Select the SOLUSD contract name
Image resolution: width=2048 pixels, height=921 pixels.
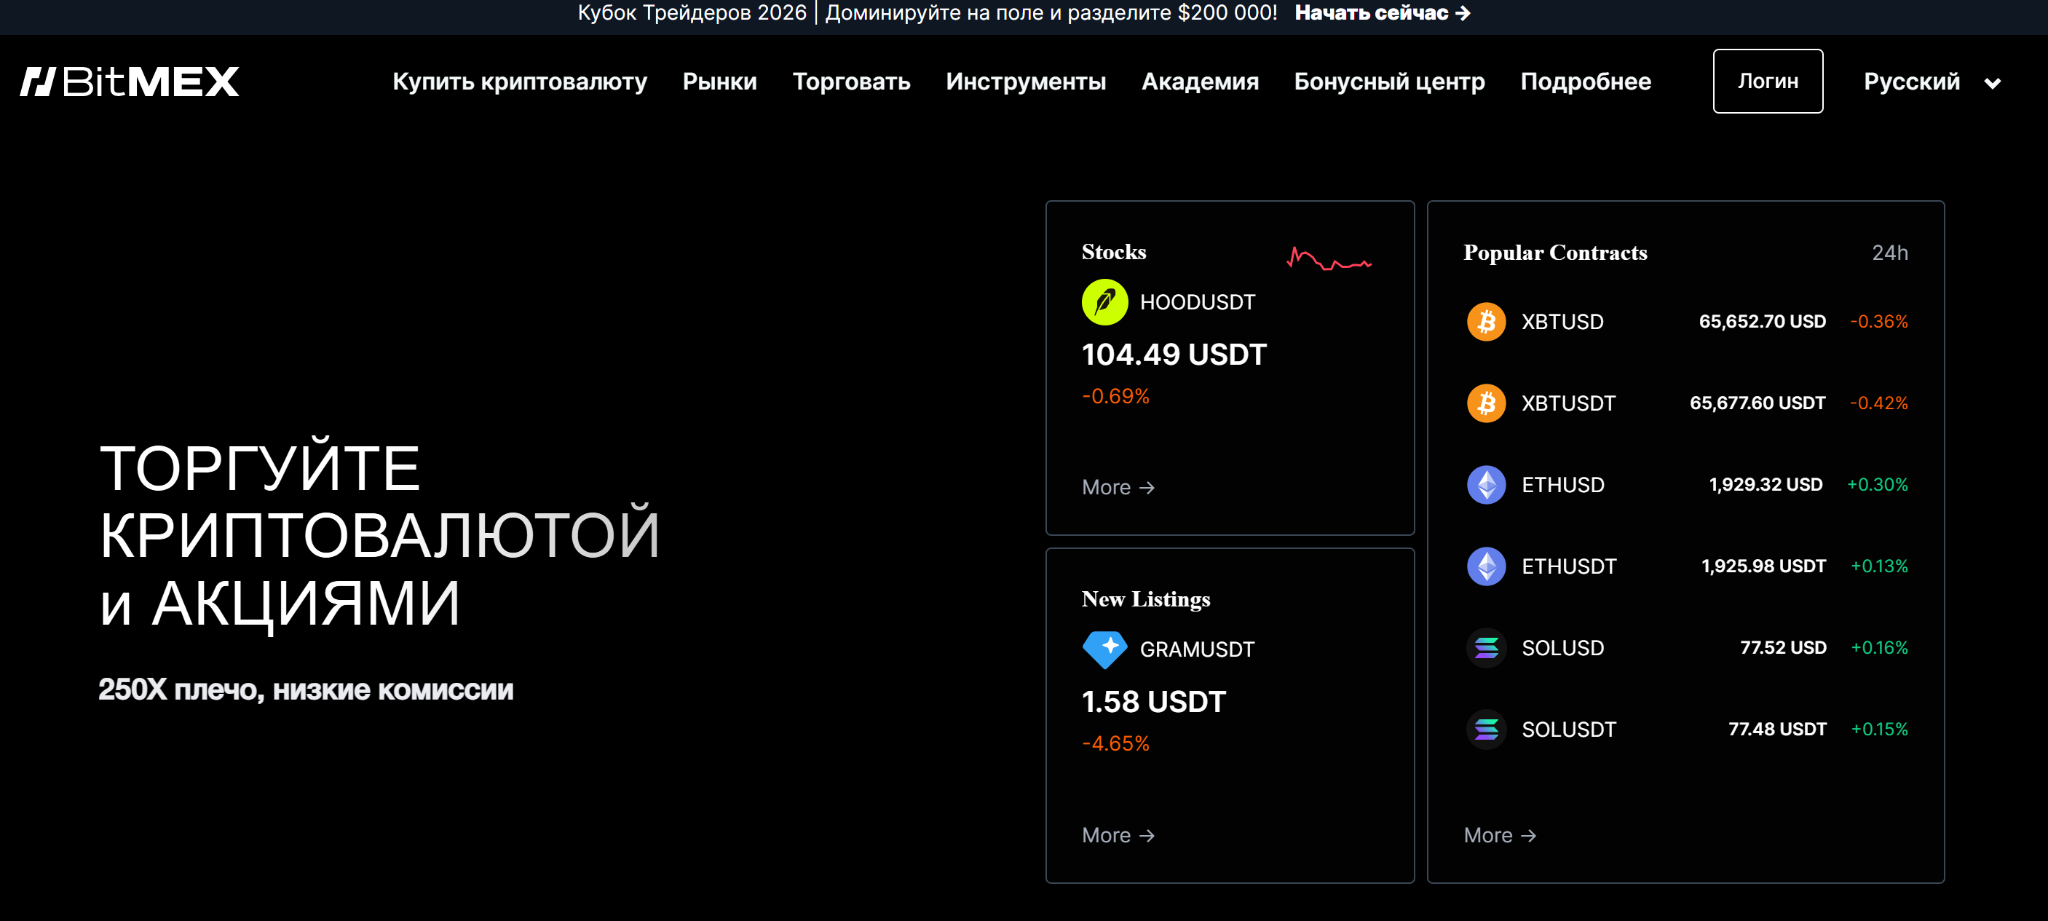(x=1563, y=648)
